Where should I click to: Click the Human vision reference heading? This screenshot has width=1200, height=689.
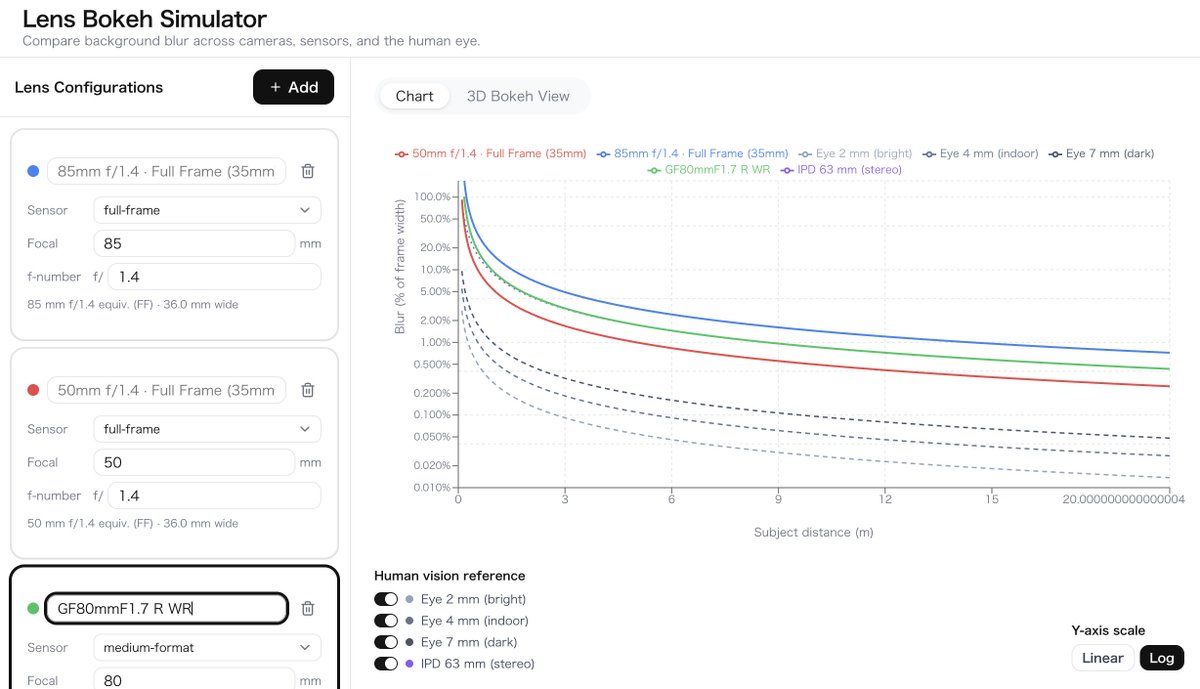click(x=449, y=576)
